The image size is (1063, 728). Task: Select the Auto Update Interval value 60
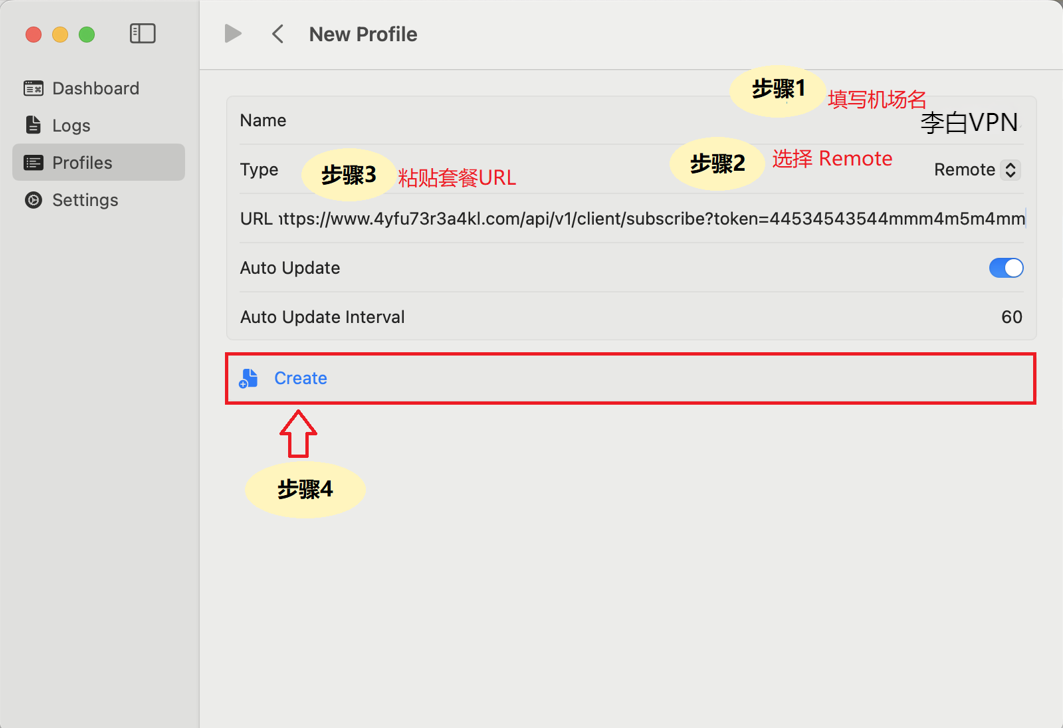(1011, 317)
